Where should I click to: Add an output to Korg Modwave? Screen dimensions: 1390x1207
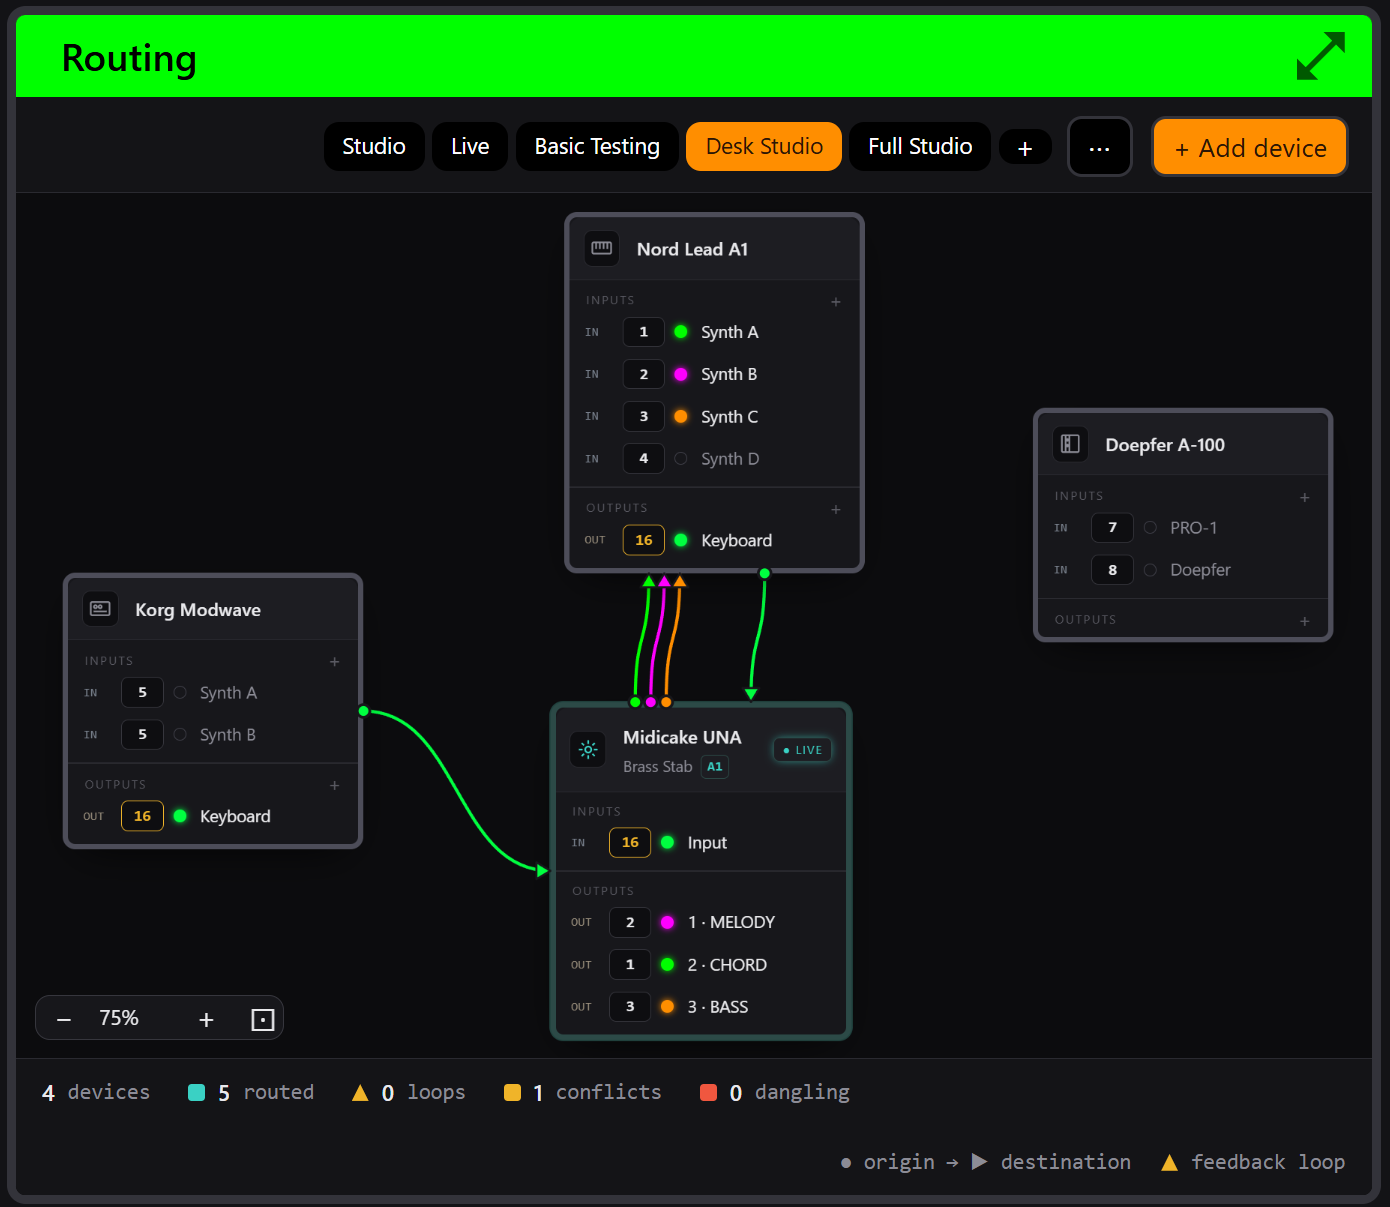[x=335, y=786]
